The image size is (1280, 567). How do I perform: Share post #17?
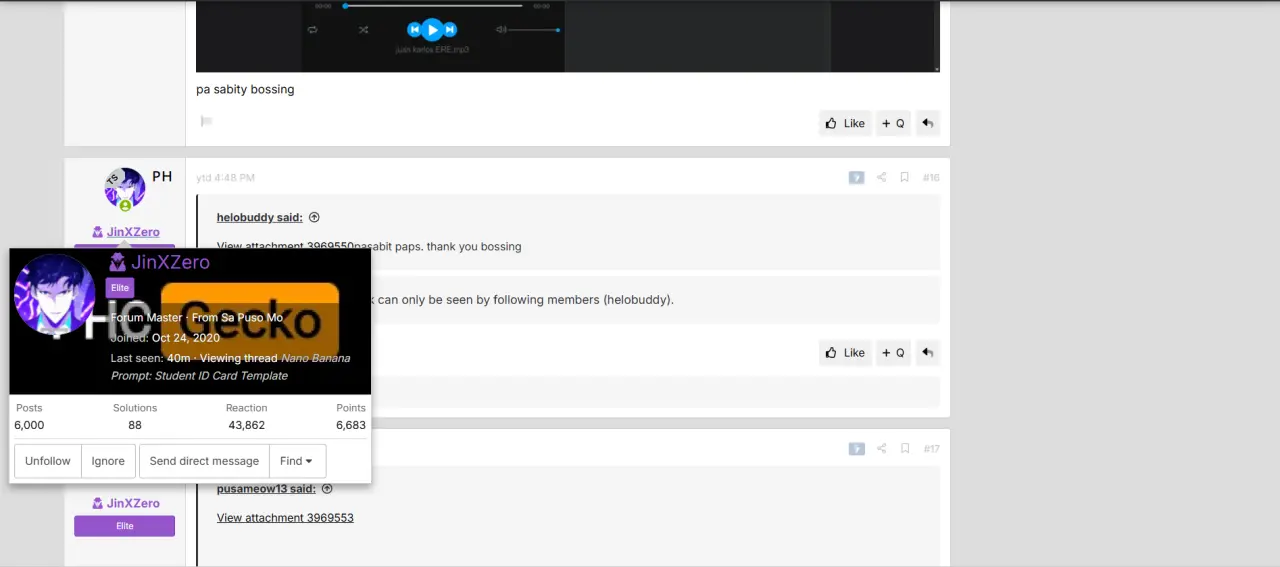pos(882,449)
